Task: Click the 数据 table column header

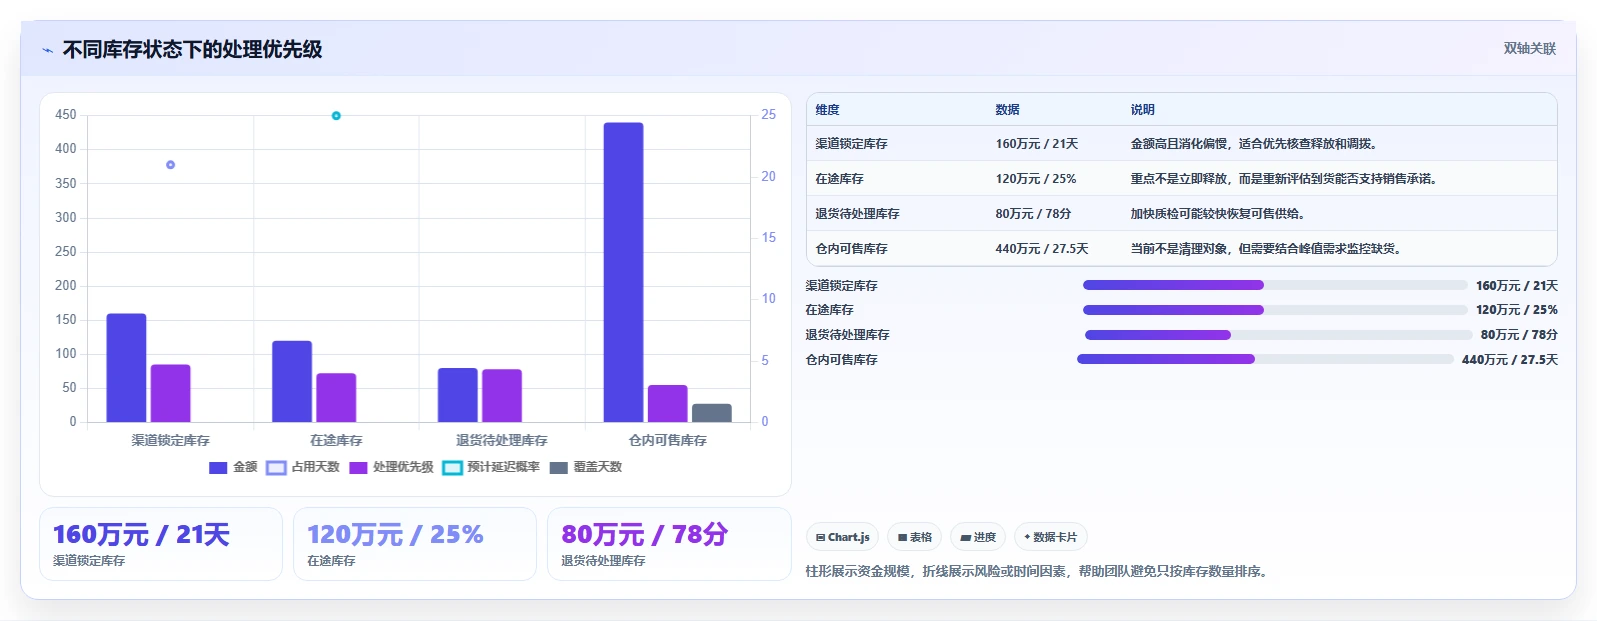Action: [1007, 110]
